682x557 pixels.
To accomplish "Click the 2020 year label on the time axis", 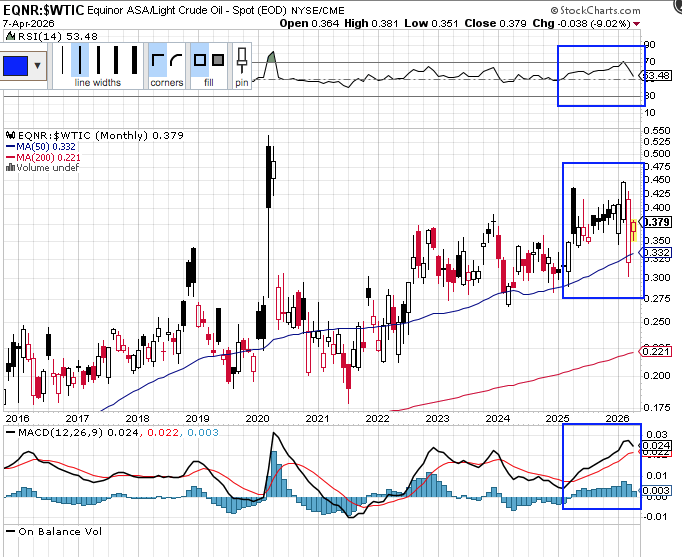I will pos(257,418).
